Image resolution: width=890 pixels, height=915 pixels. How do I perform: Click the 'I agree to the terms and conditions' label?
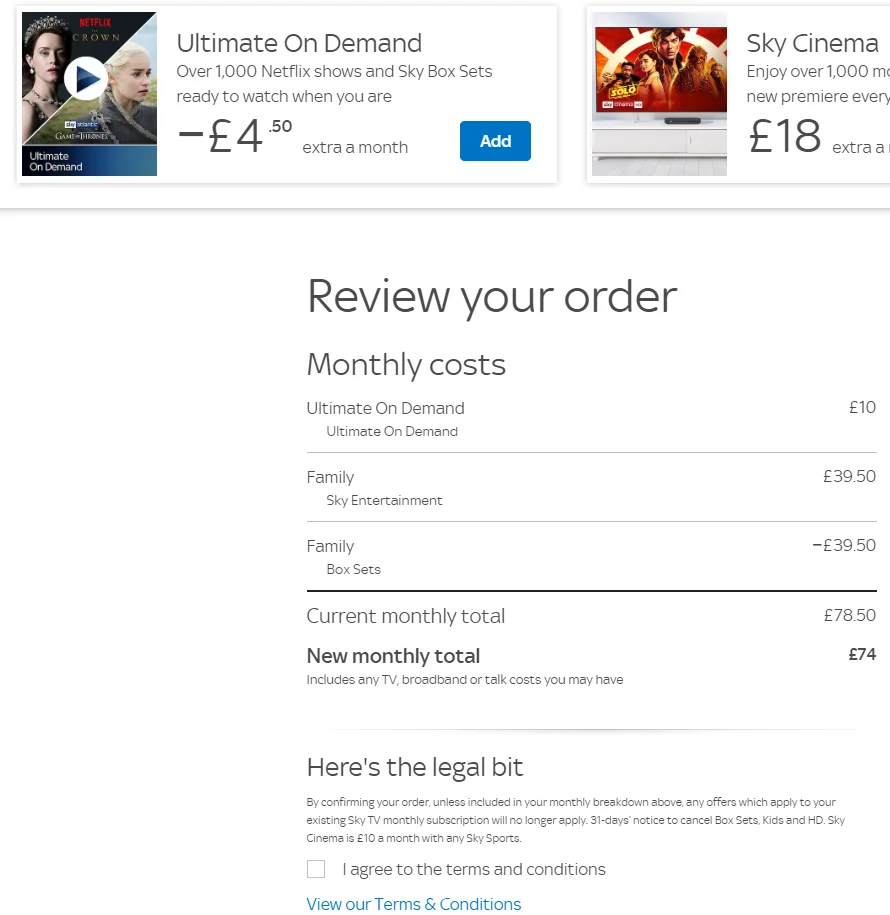pos(474,869)
